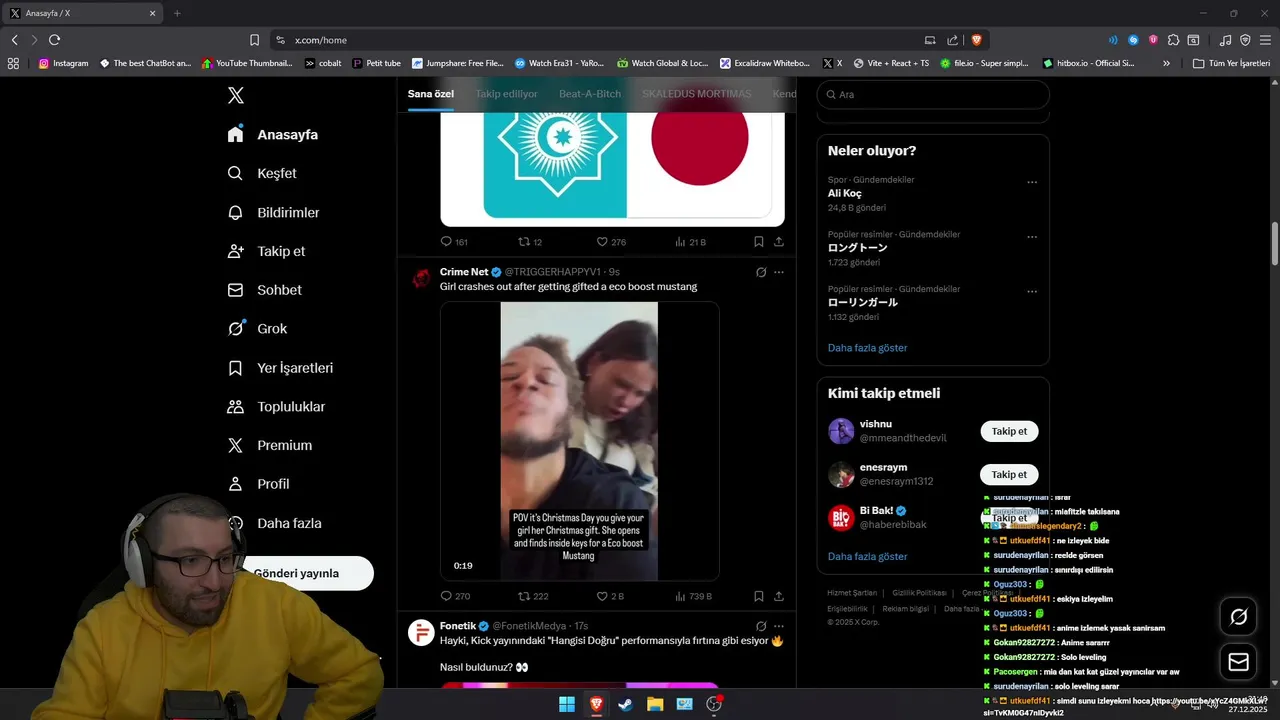Click Daha fazla göster under Kimi takip etmeli

868,556
